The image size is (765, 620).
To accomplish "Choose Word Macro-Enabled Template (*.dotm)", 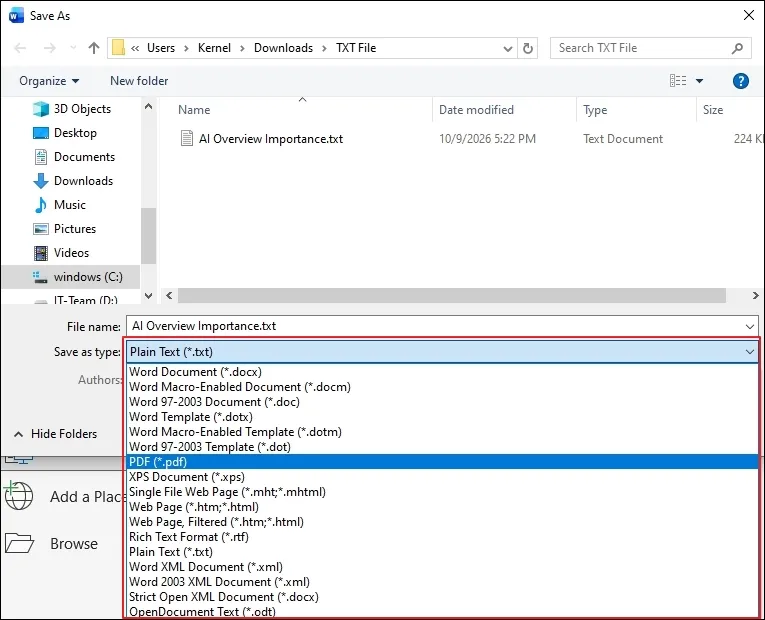I will (x=443, y=432).
